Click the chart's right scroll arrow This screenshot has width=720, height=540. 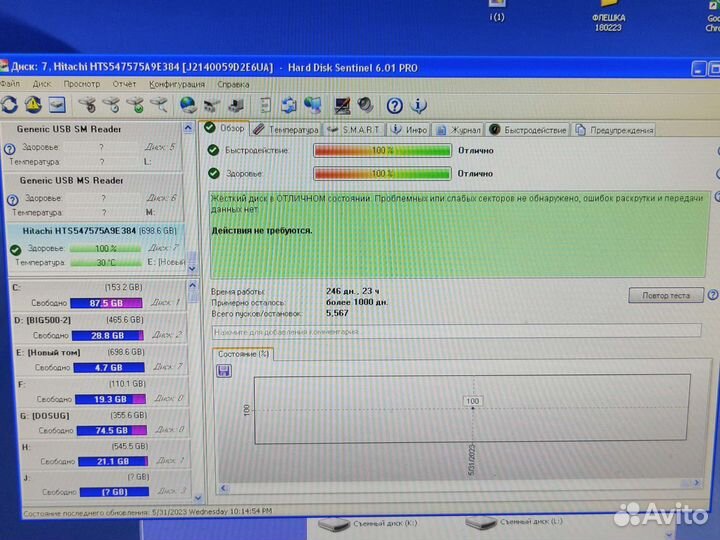click(x=697, y=483)
